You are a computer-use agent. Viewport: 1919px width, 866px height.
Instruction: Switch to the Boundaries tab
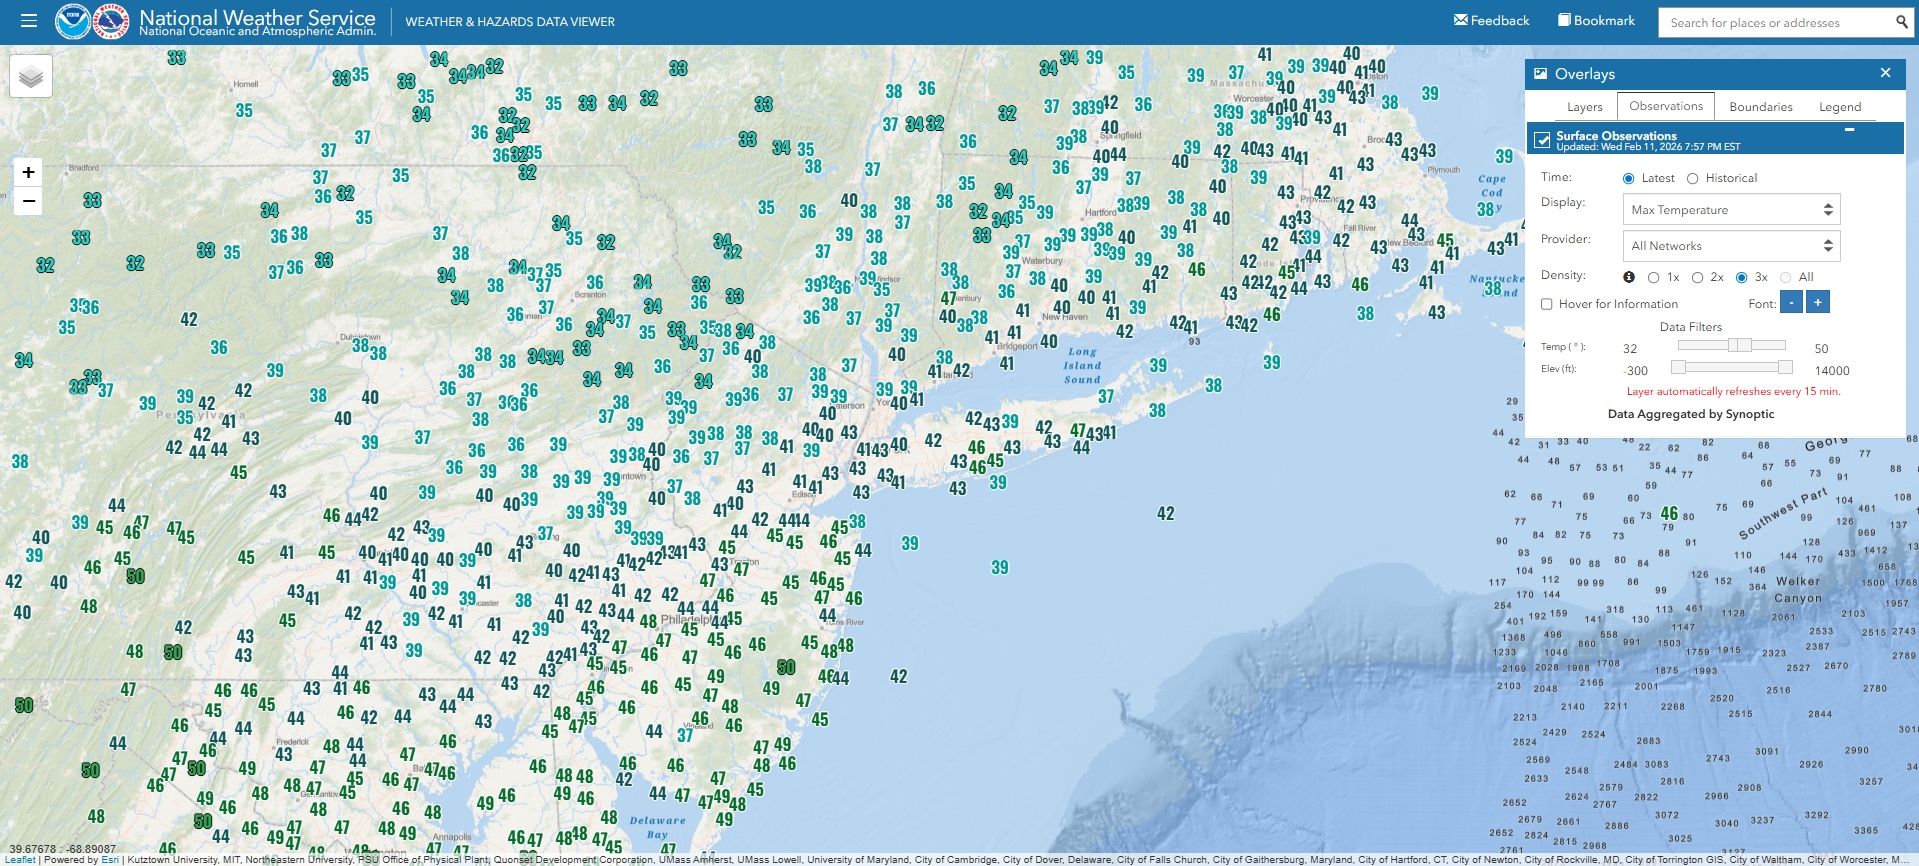pyautogui.click(x=1760, y=107)
